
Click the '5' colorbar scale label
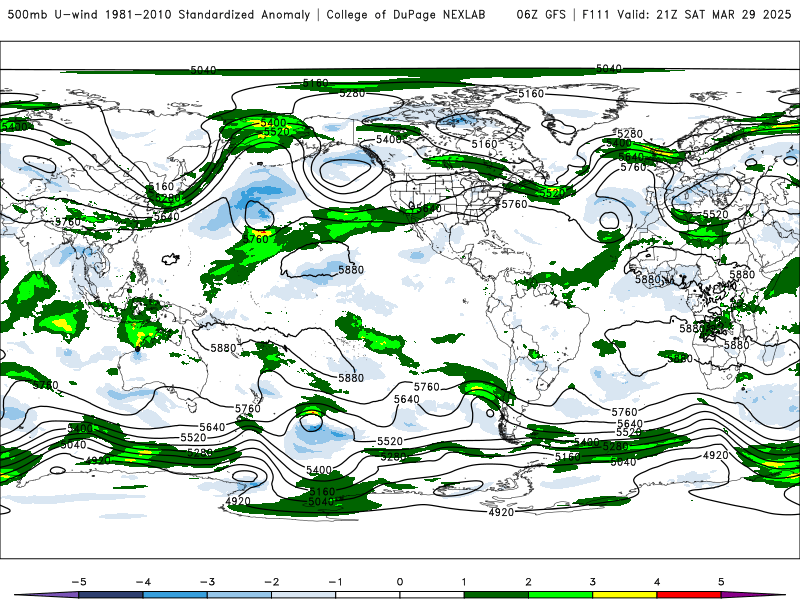point(721,582)
